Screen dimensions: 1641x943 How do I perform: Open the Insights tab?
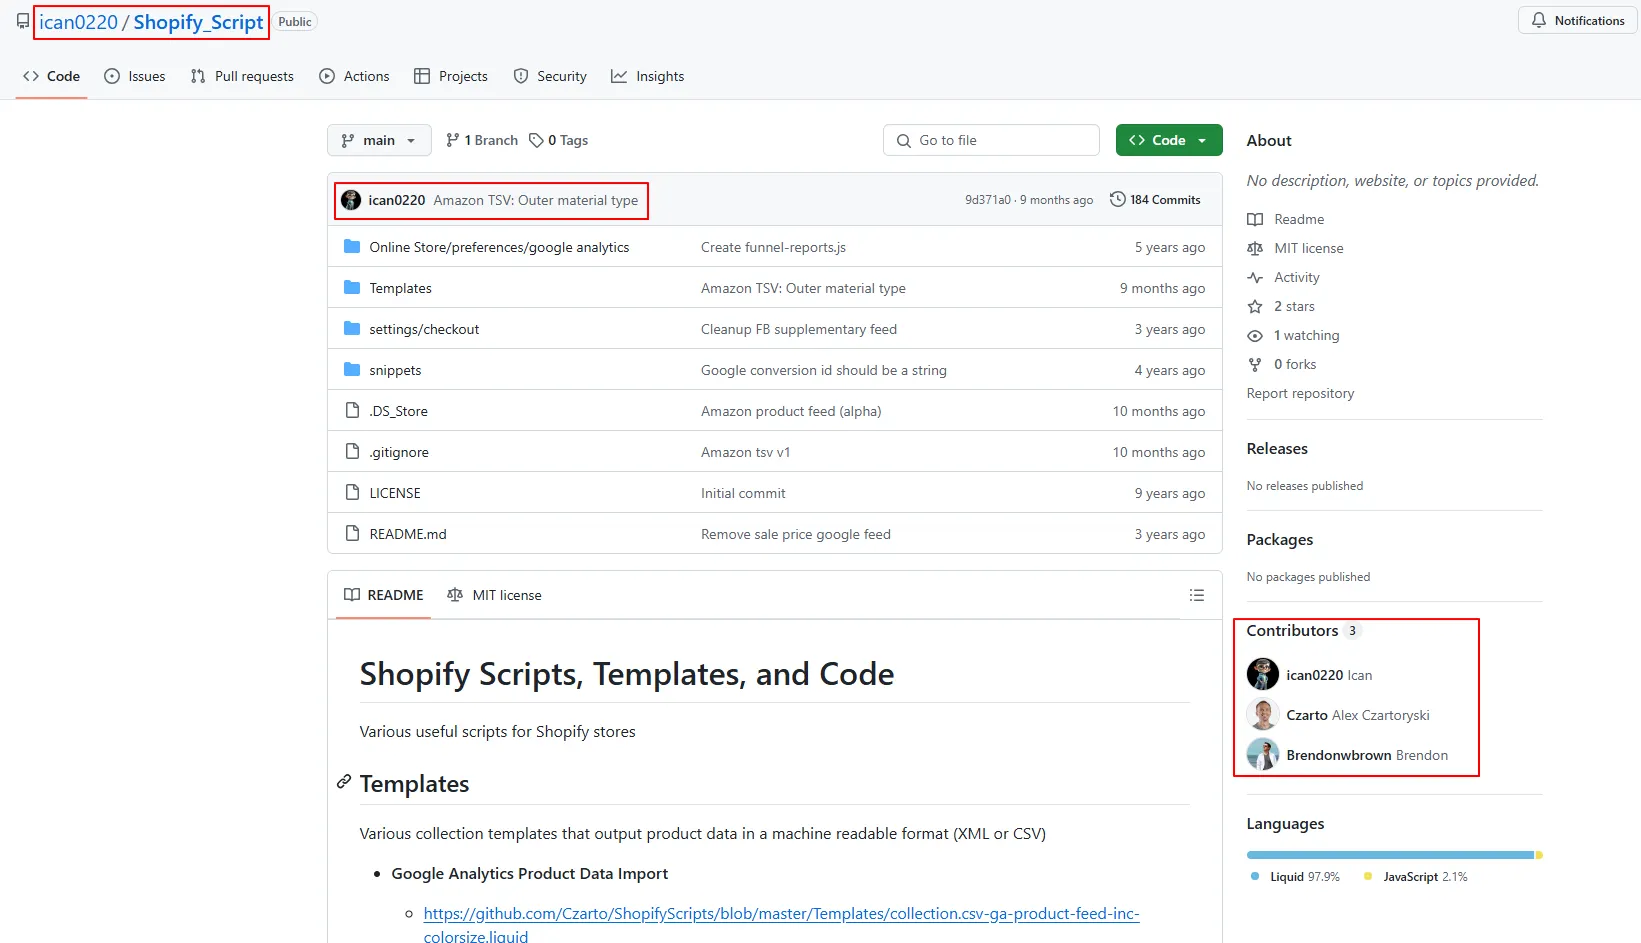648,76
